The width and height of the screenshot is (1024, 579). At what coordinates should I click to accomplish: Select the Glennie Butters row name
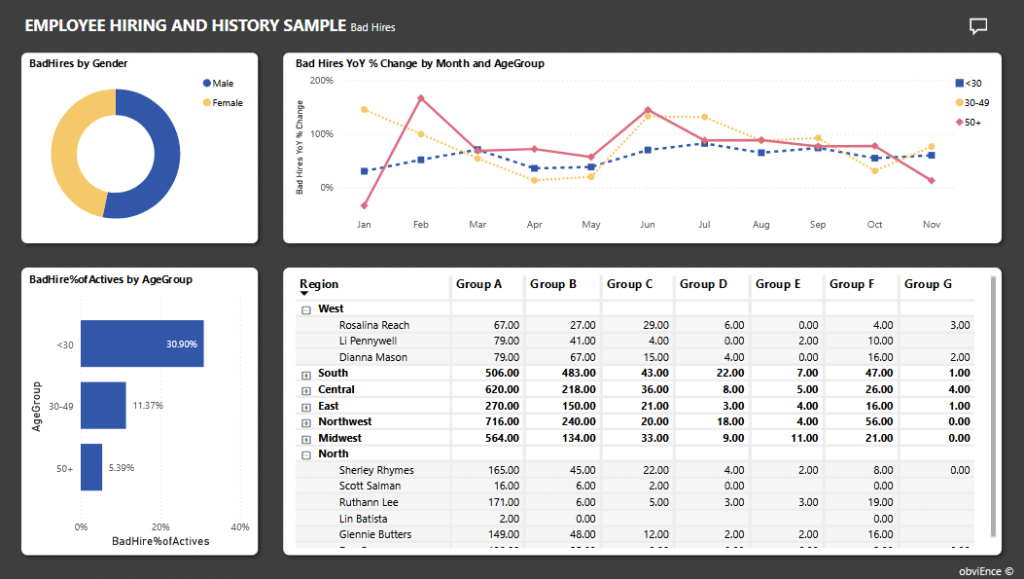coord(375,534)
